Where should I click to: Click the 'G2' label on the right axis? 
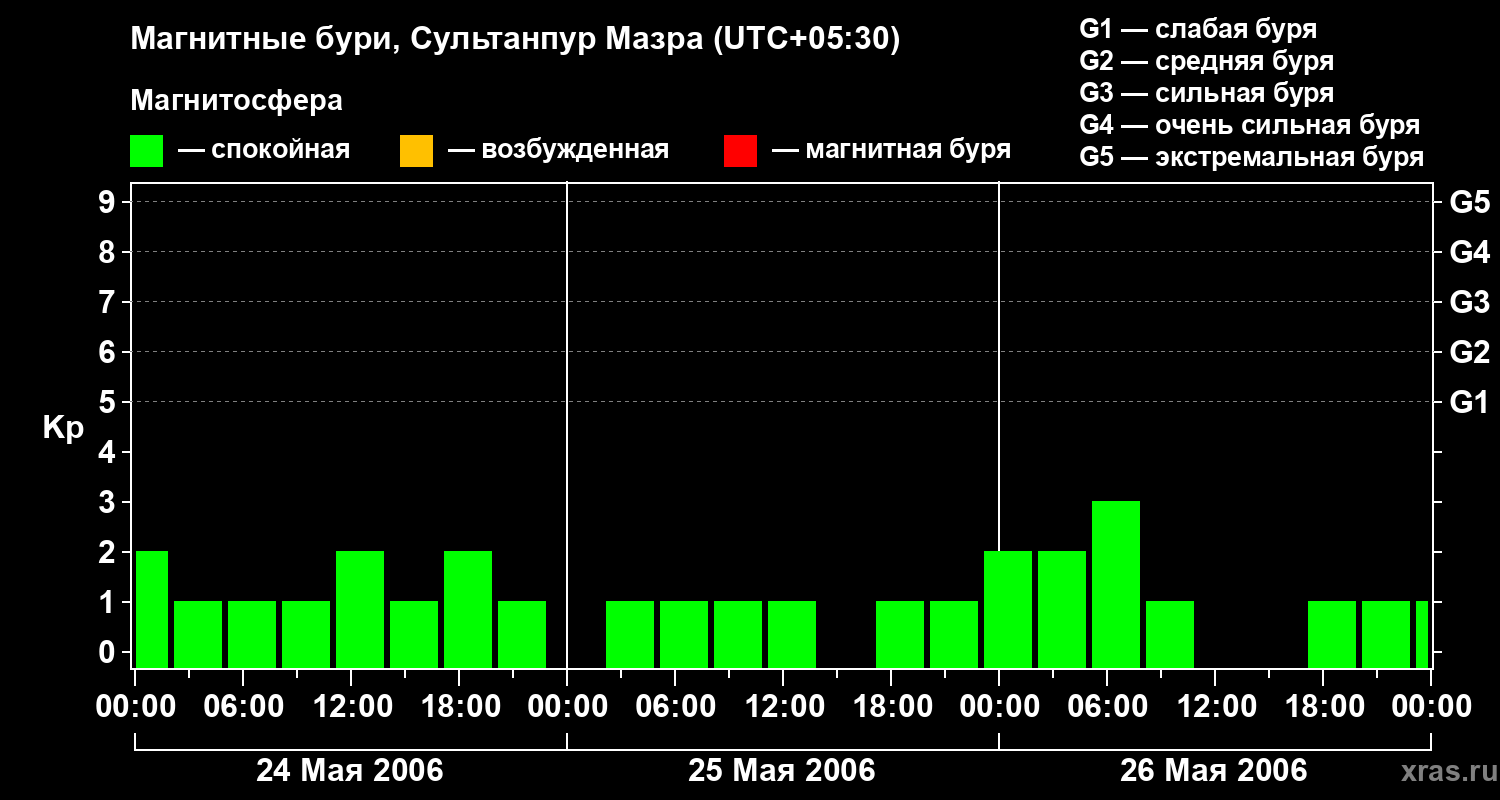[x=1469, y=352]
